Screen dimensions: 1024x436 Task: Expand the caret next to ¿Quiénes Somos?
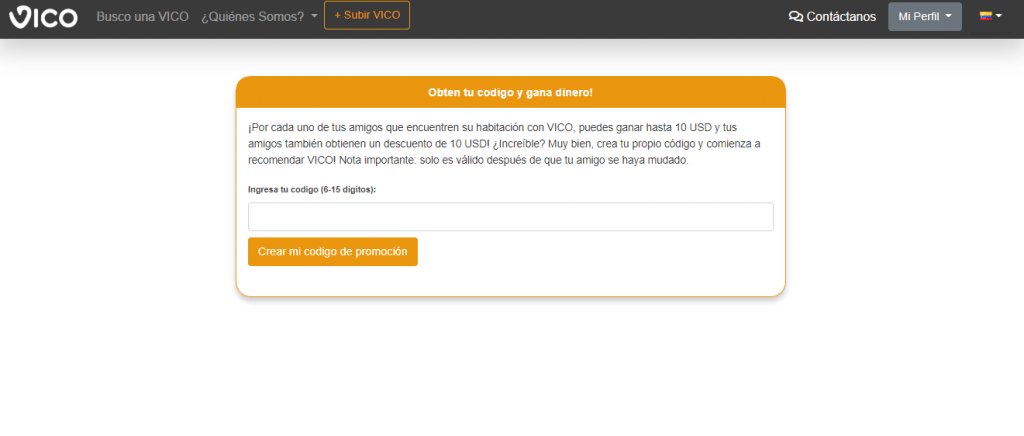[x=314, y=16]
